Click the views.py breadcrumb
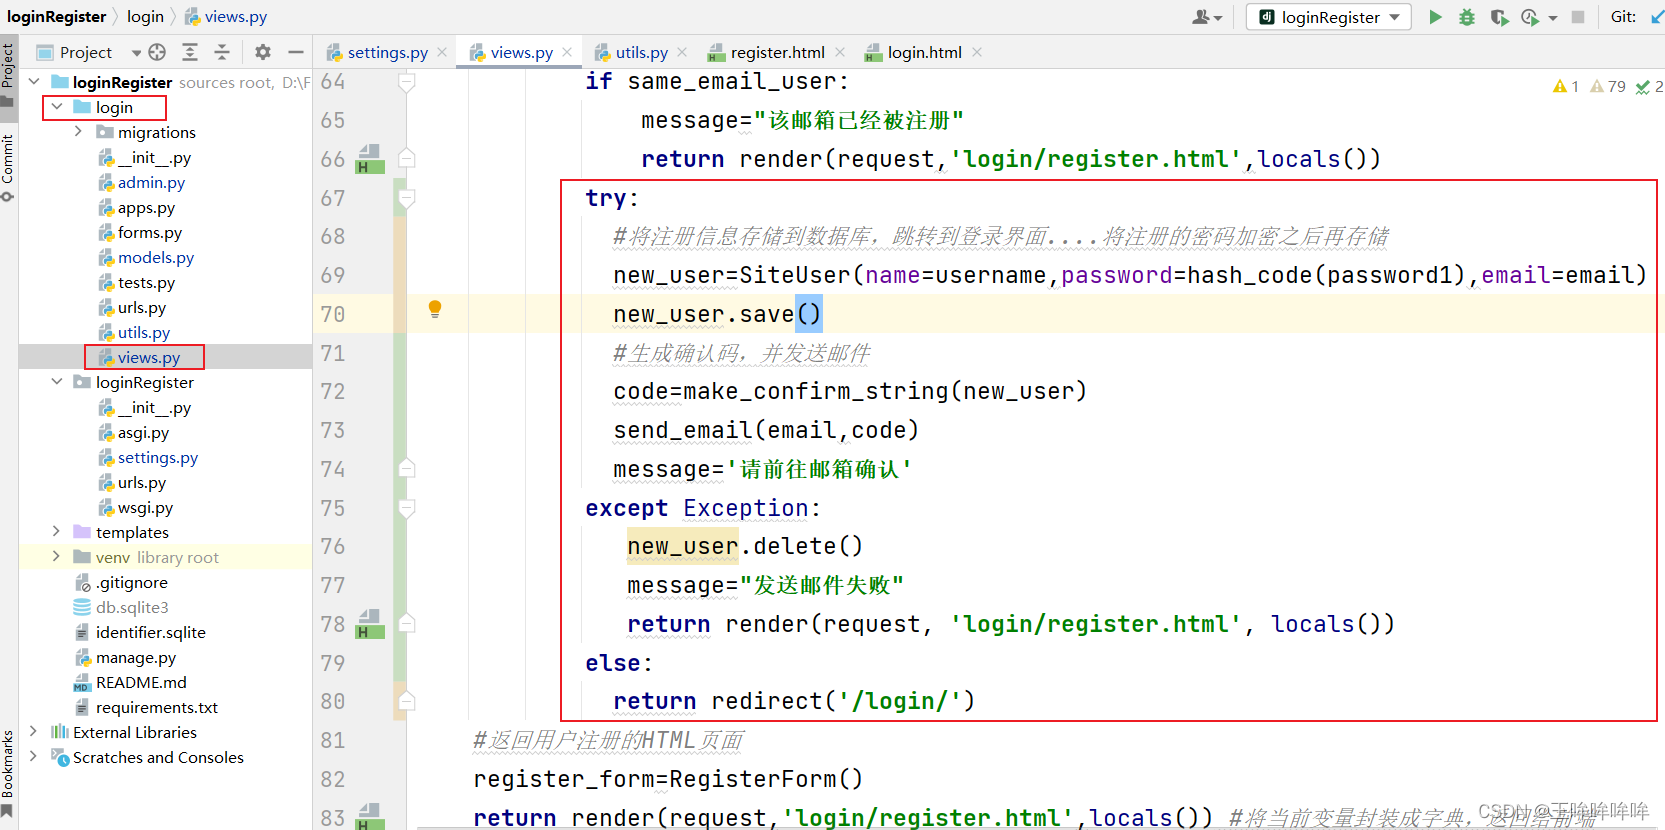This screenshot has height=830, width=1665. [226, 16]
